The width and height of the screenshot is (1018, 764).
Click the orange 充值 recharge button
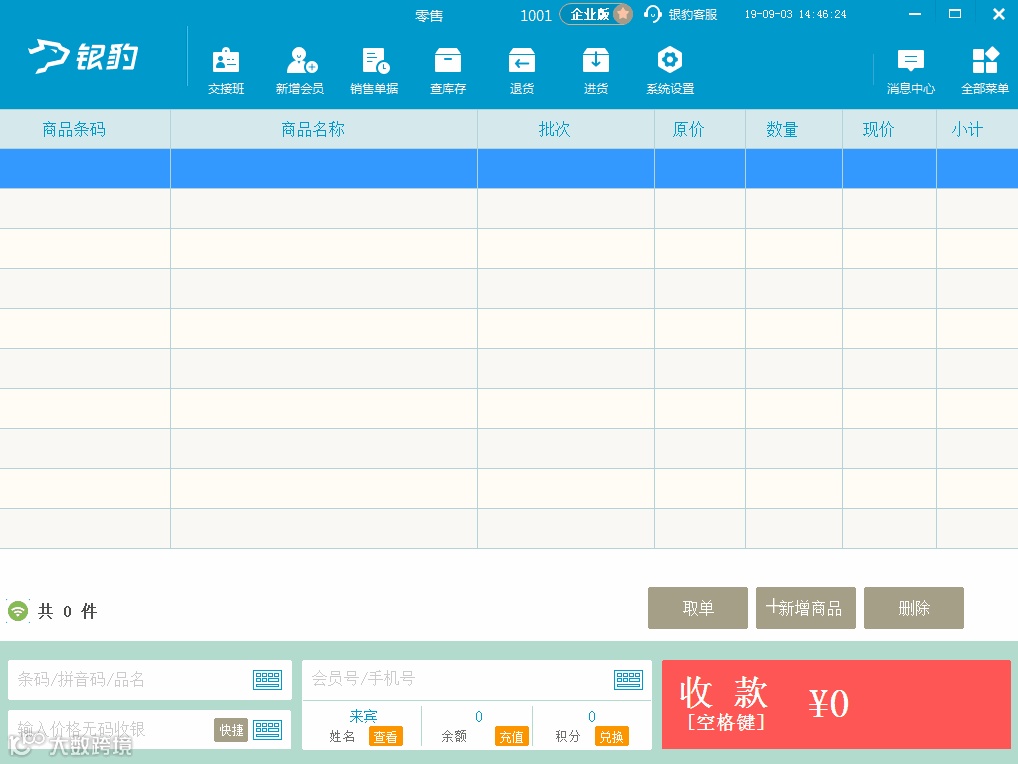[x=512, y=737]
